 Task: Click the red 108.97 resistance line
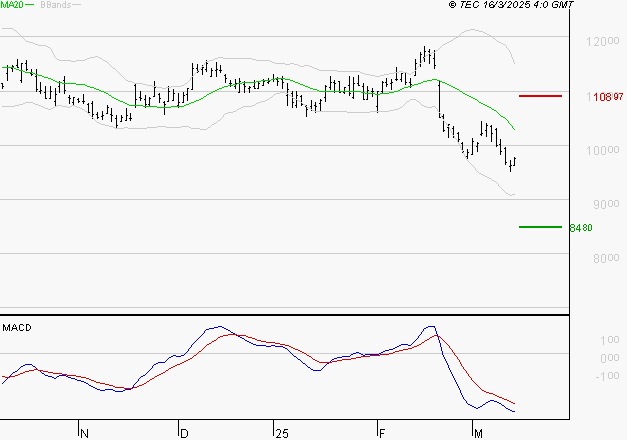click(x=540, y=96)
